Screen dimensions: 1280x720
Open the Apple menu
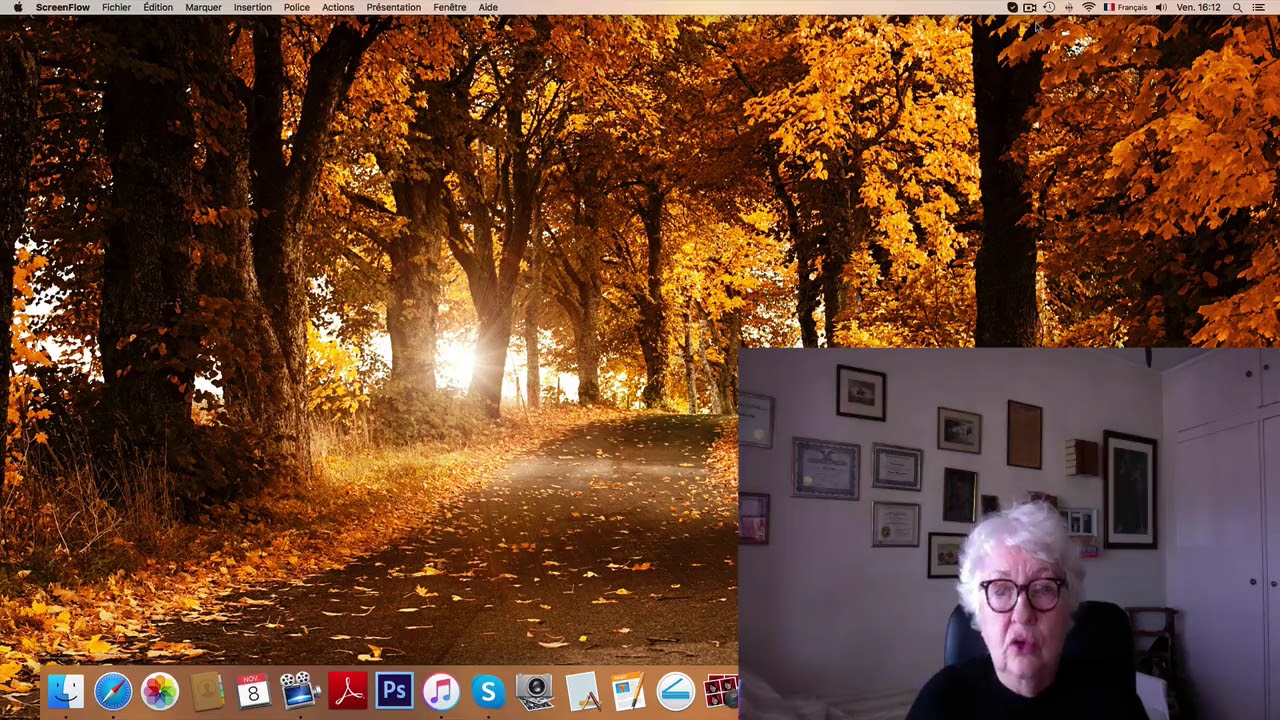[18, 7]
